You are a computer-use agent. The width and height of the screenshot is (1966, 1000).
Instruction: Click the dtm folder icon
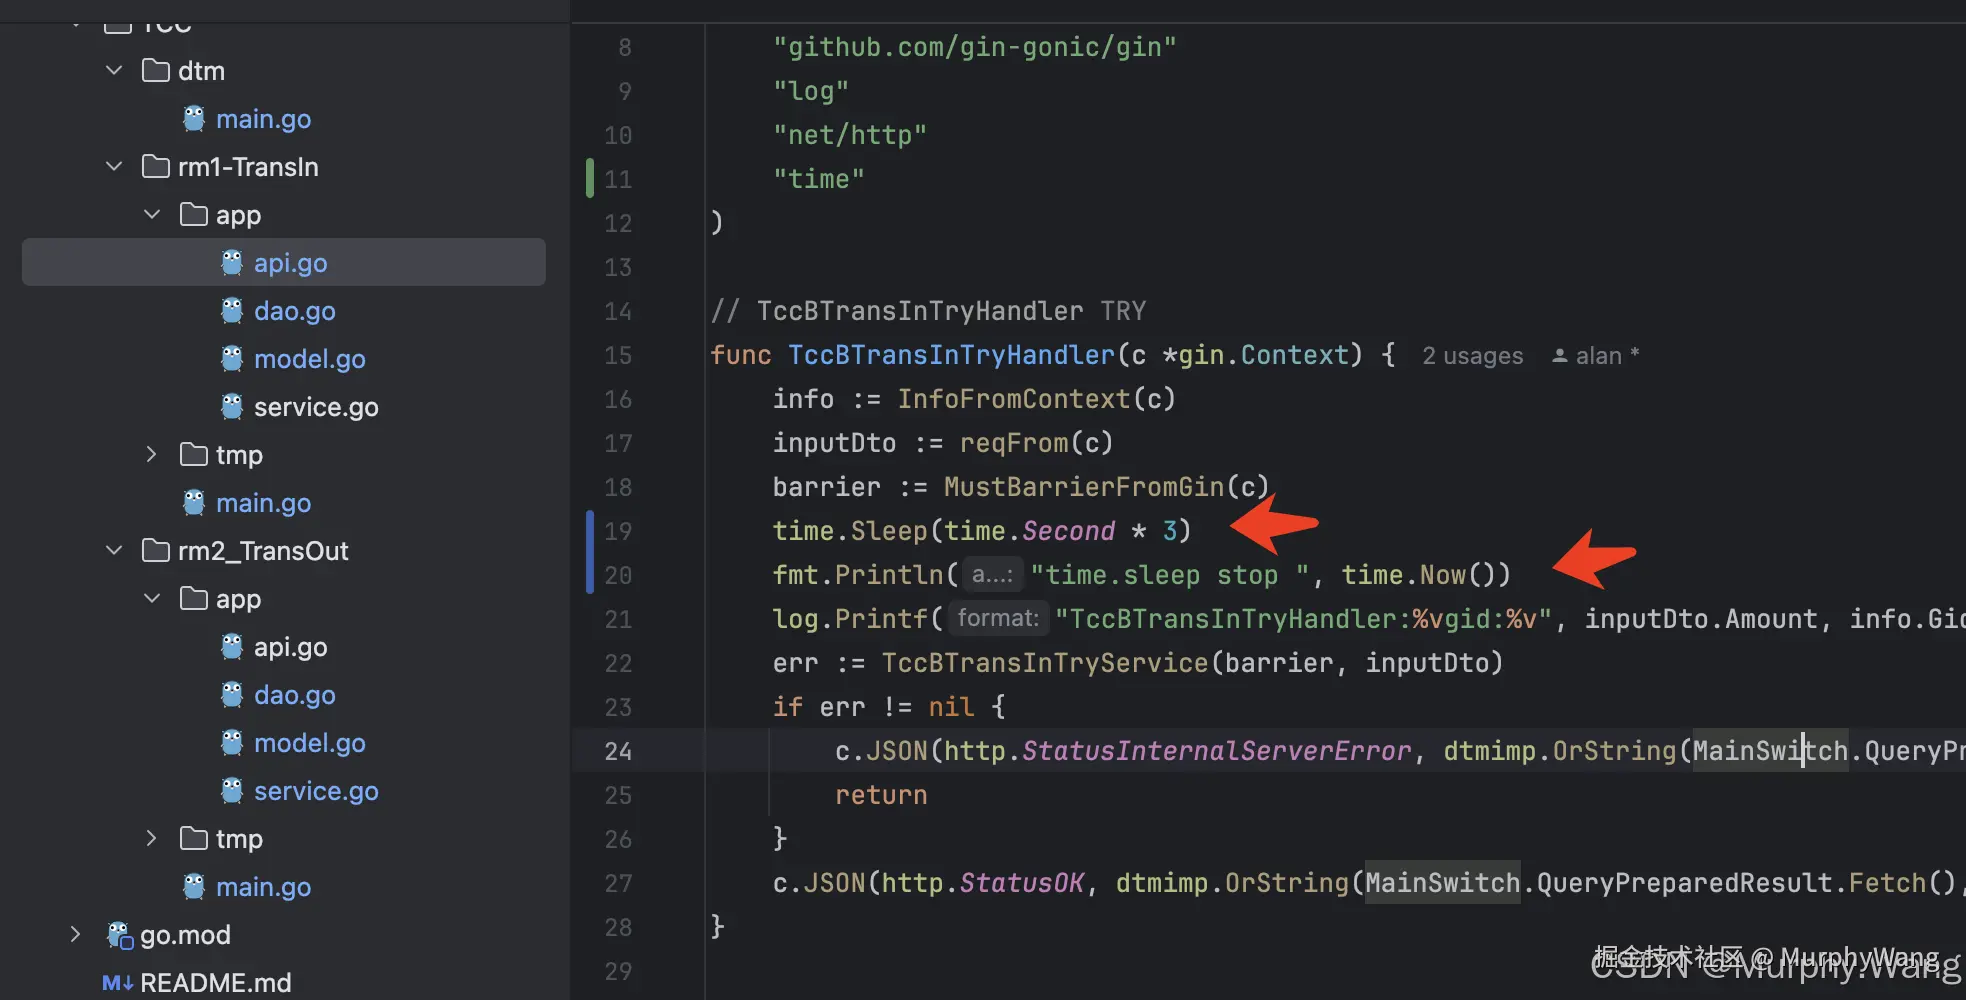(x=156, y=70)
